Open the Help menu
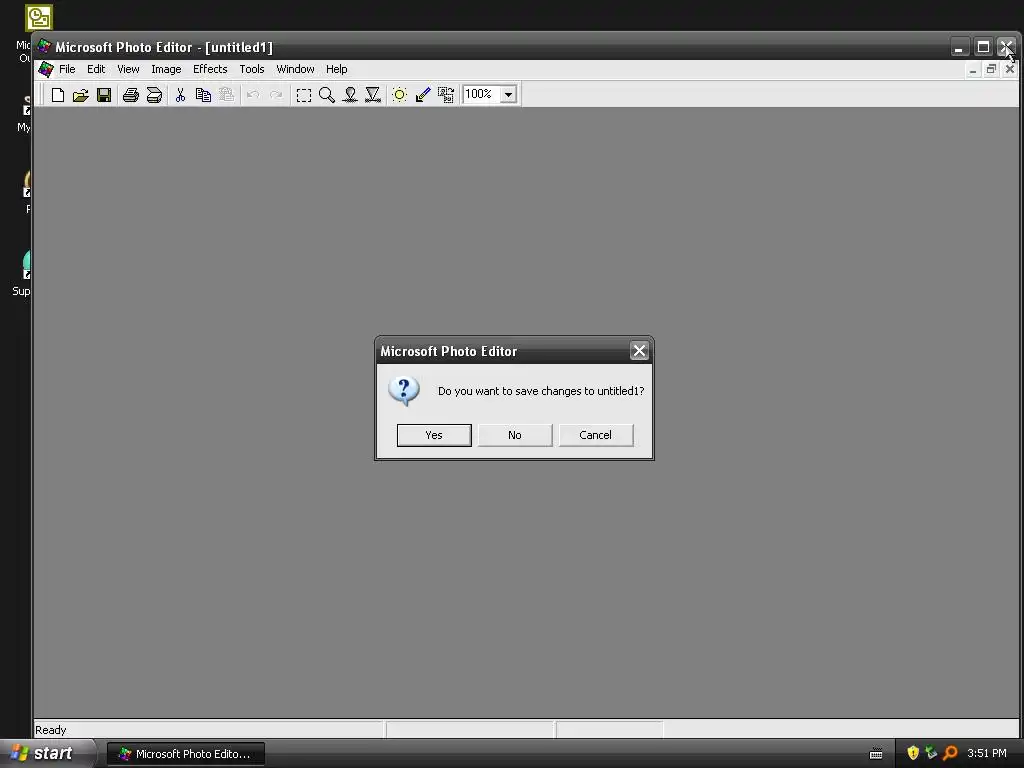 [x=336, y=69]
